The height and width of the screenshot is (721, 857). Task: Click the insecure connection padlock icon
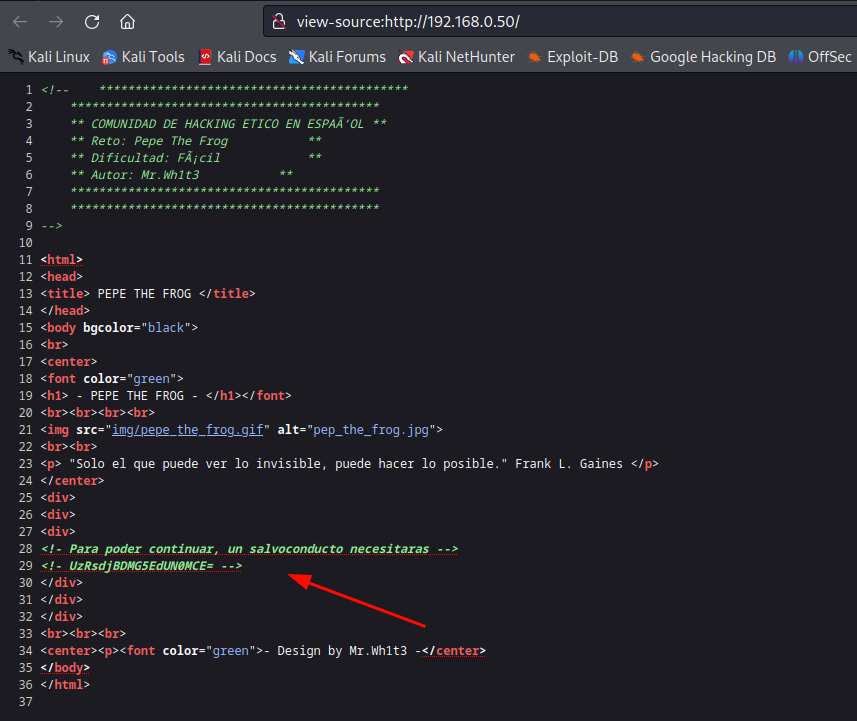point(279,22)
